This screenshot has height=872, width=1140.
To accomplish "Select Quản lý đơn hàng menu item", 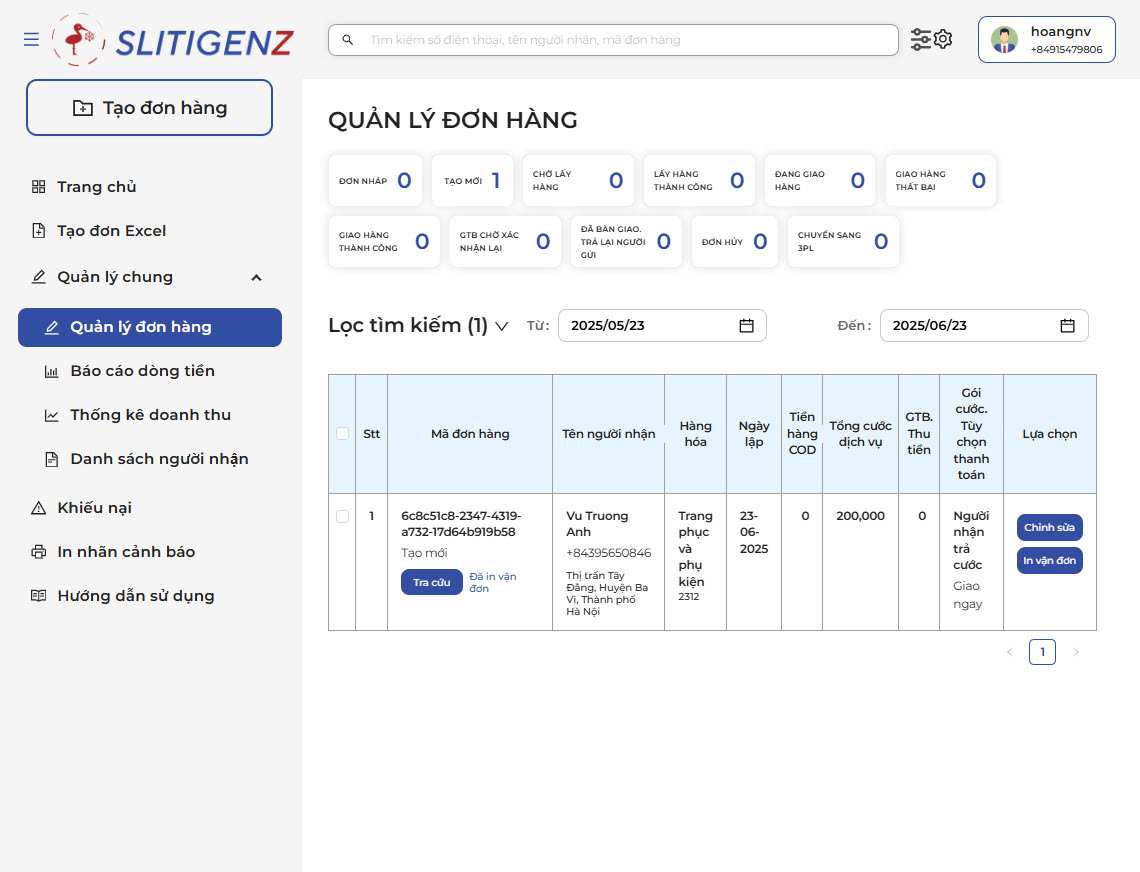I will coord(150,327).
